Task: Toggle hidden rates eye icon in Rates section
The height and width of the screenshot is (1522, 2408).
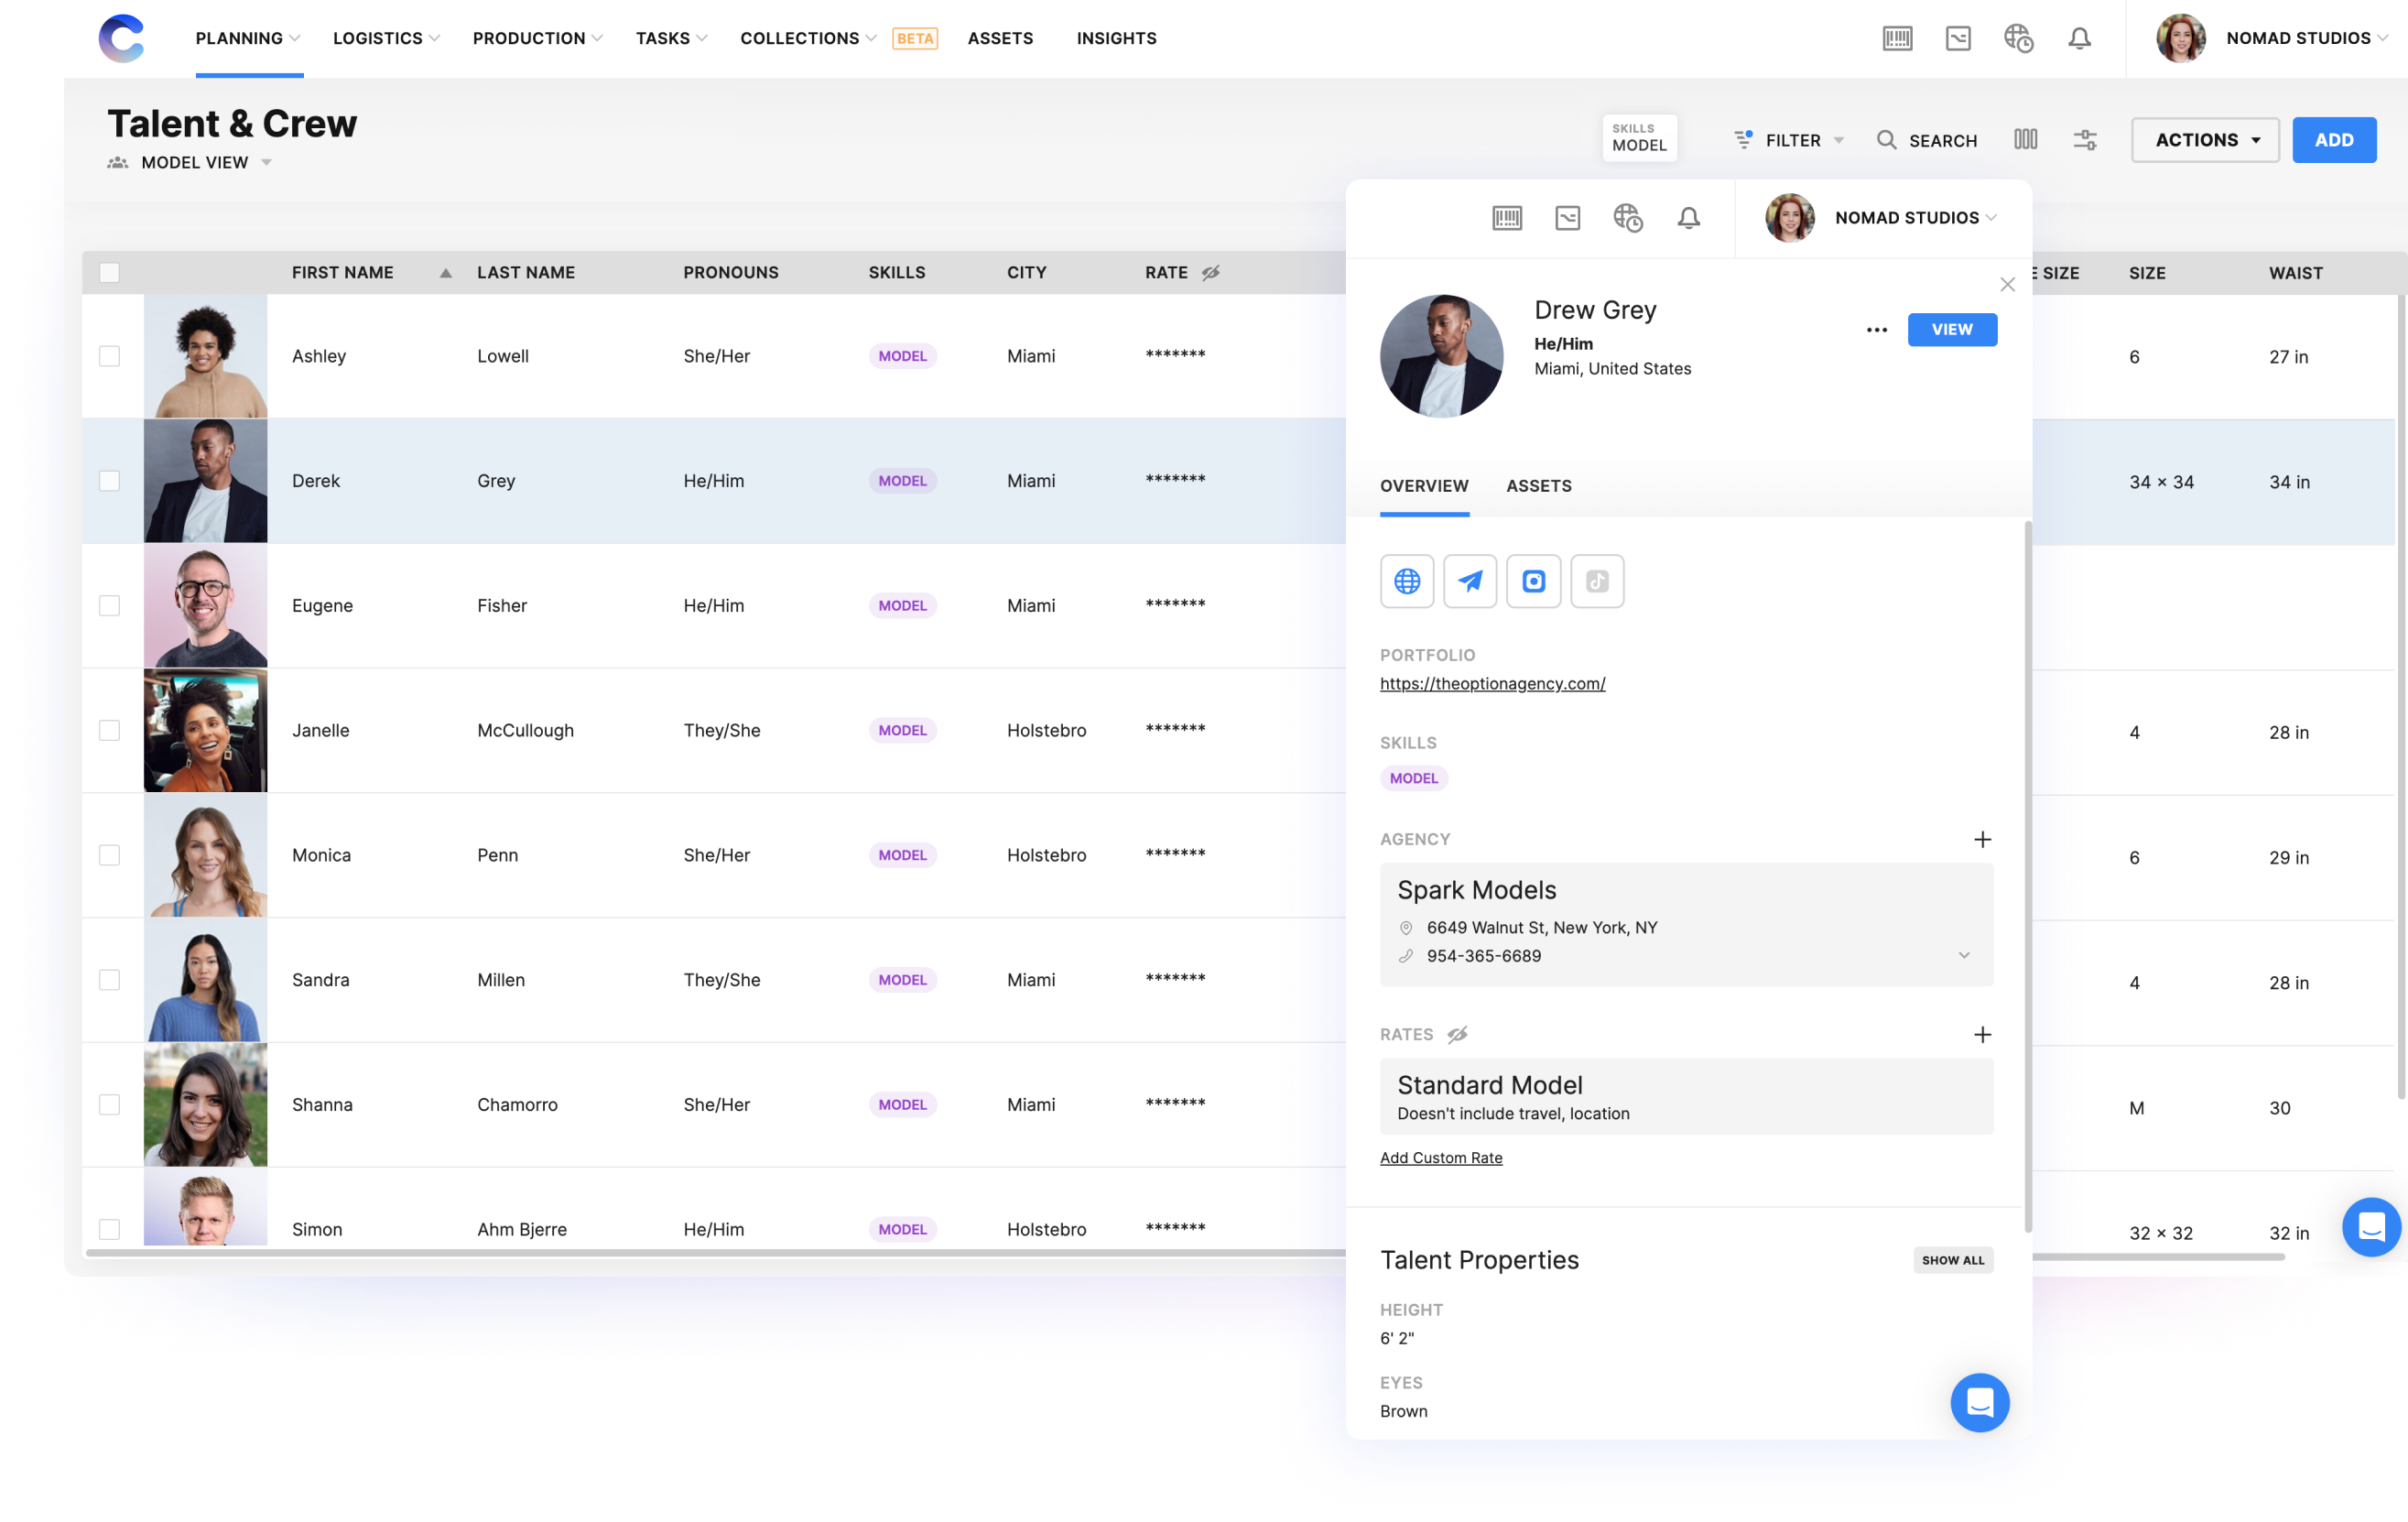Action: pos(1457,1034)
